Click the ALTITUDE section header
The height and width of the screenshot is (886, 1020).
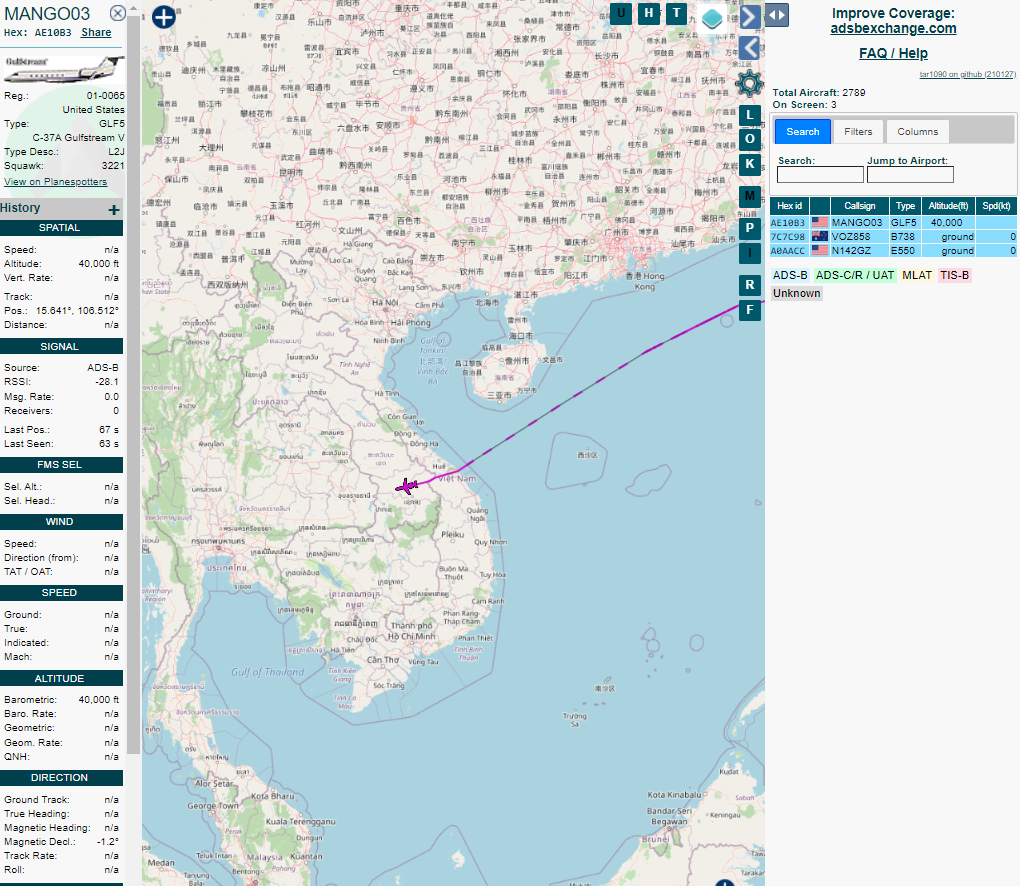pos(61,678)
